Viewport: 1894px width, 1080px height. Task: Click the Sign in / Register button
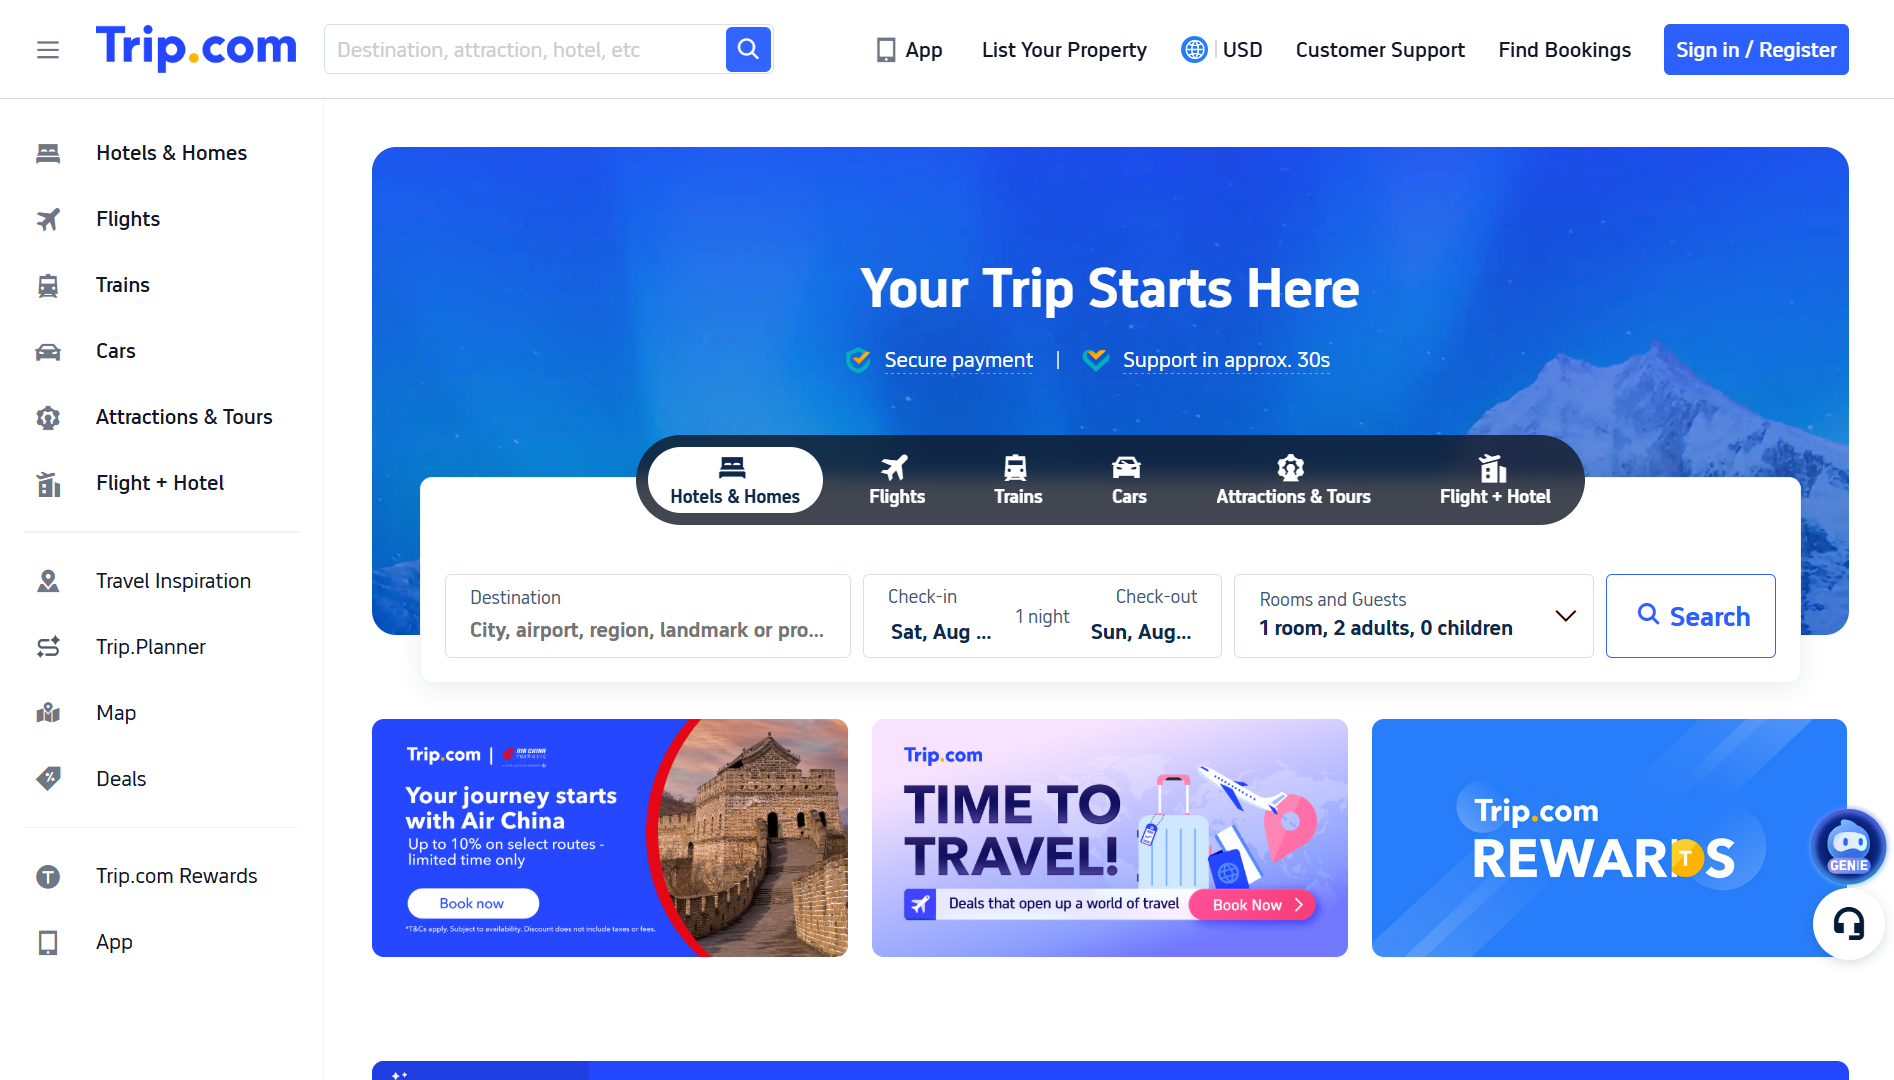coord(1755,50)
